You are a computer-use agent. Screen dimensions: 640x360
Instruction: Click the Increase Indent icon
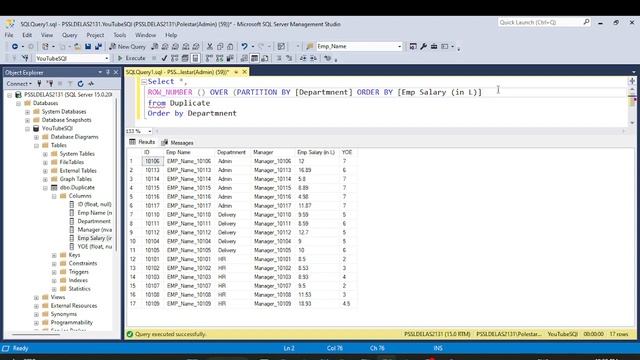coord(313,58)
